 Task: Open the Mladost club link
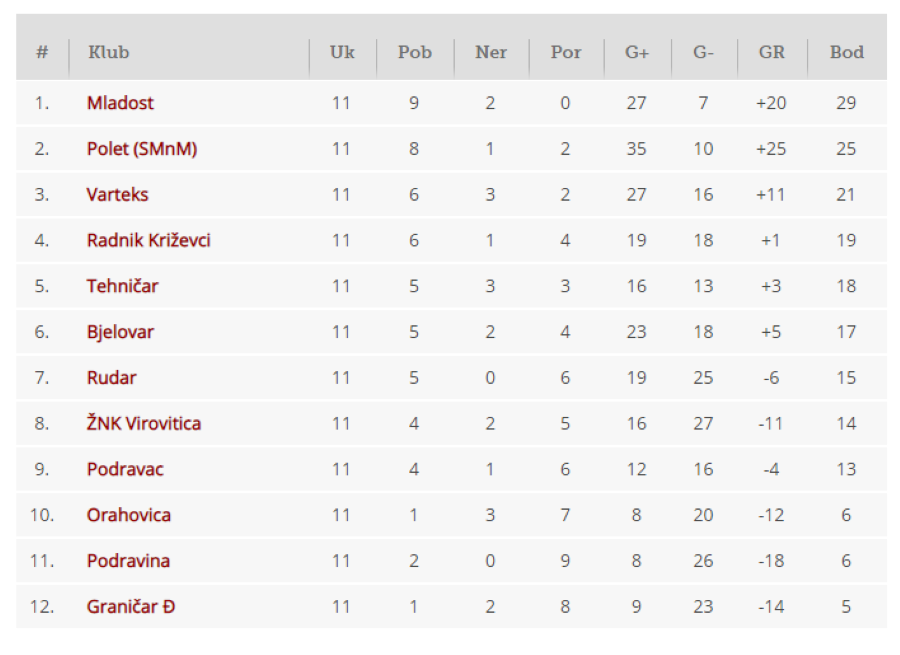coord(120,103)
